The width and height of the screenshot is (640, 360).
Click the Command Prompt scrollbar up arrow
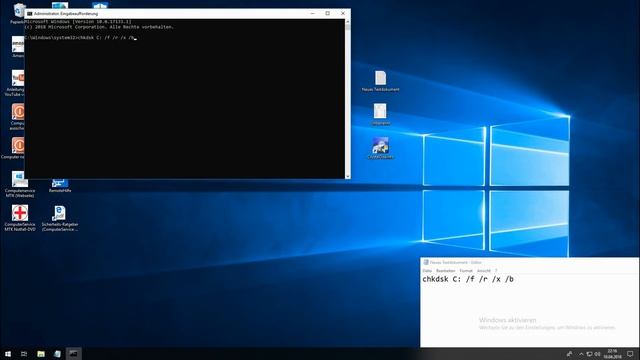347,22
